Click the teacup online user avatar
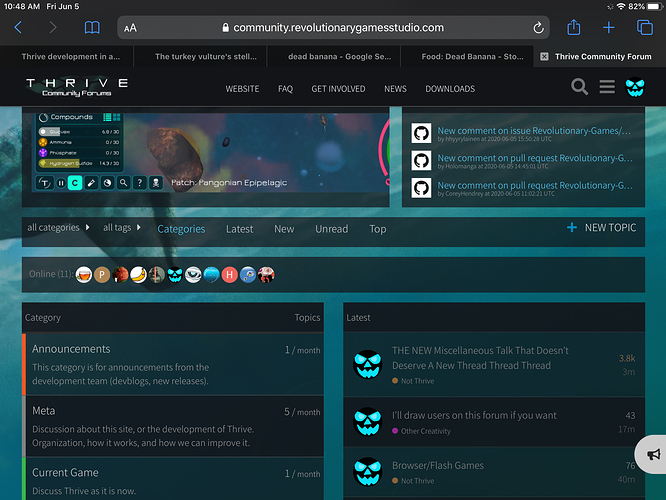Viewport: 666px width, 500px height. click(x=84, y=275)
